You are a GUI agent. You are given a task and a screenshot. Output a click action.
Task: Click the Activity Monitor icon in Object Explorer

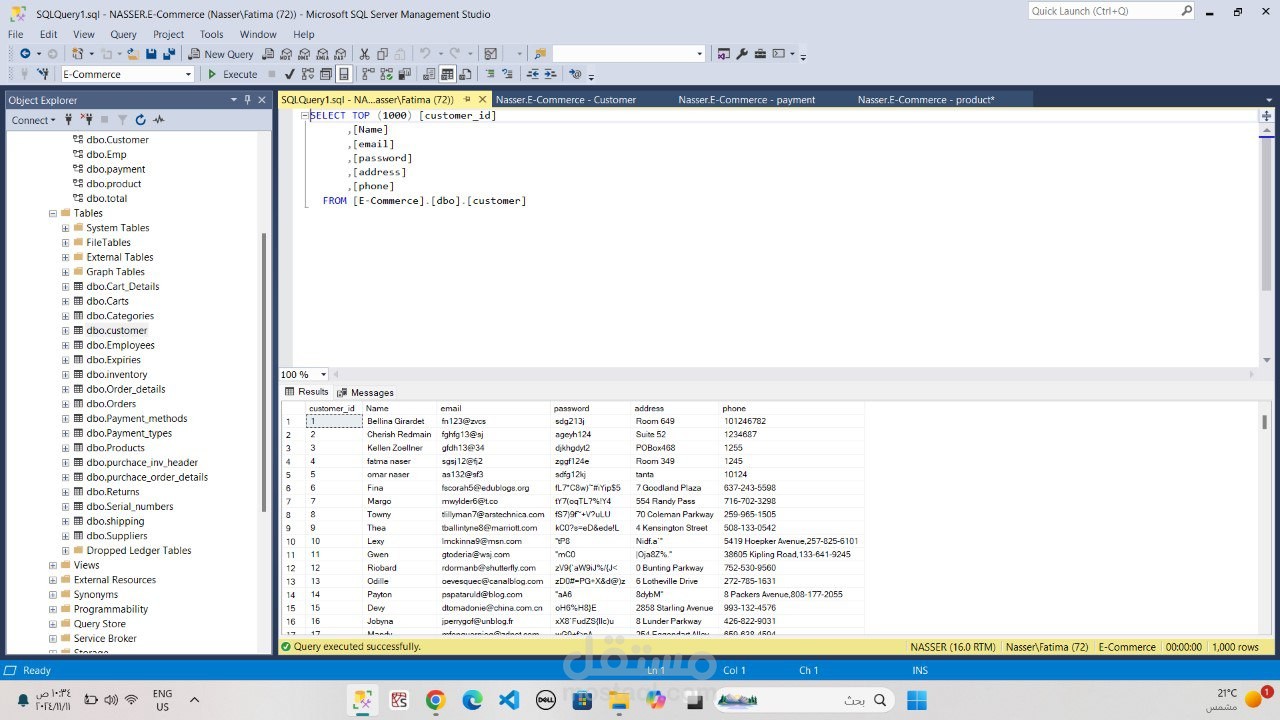pos(158,120)
